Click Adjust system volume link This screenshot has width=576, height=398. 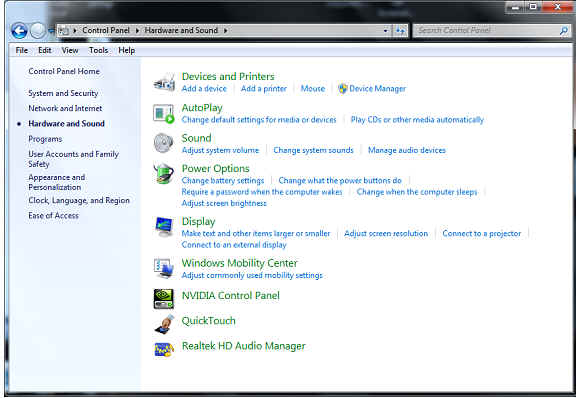point(220,150)
